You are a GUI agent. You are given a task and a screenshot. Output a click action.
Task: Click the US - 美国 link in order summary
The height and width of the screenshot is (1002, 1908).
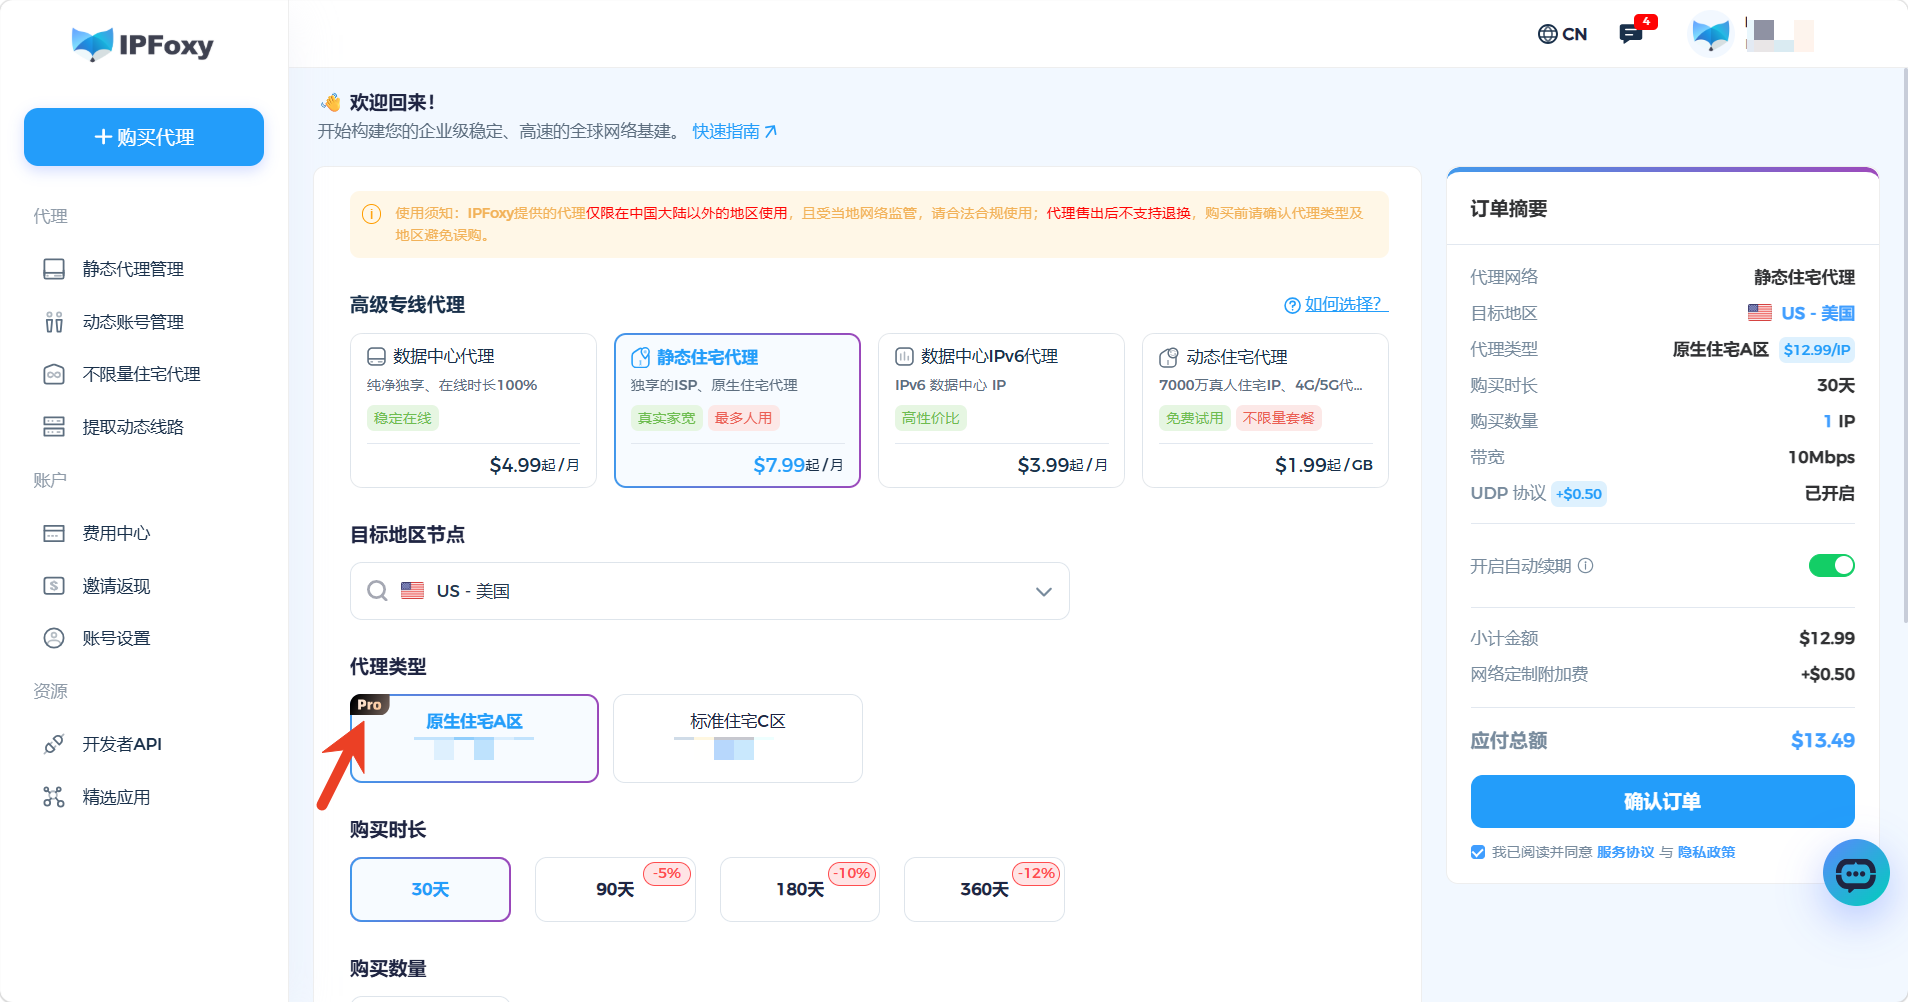click(x=1817, y=313)
